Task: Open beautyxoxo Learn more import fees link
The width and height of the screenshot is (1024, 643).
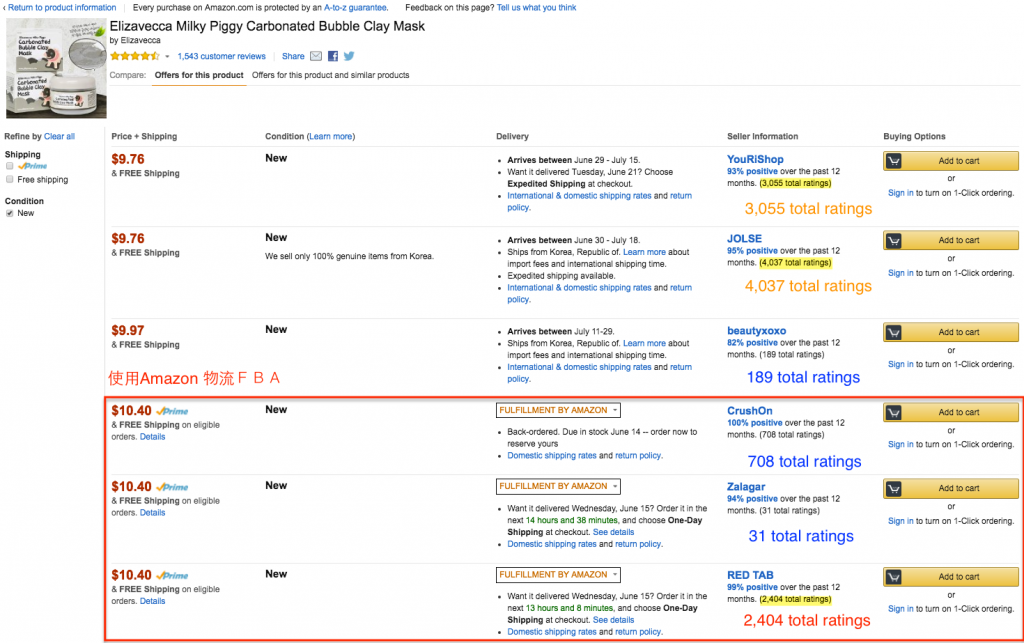Action: click(644, 343)
